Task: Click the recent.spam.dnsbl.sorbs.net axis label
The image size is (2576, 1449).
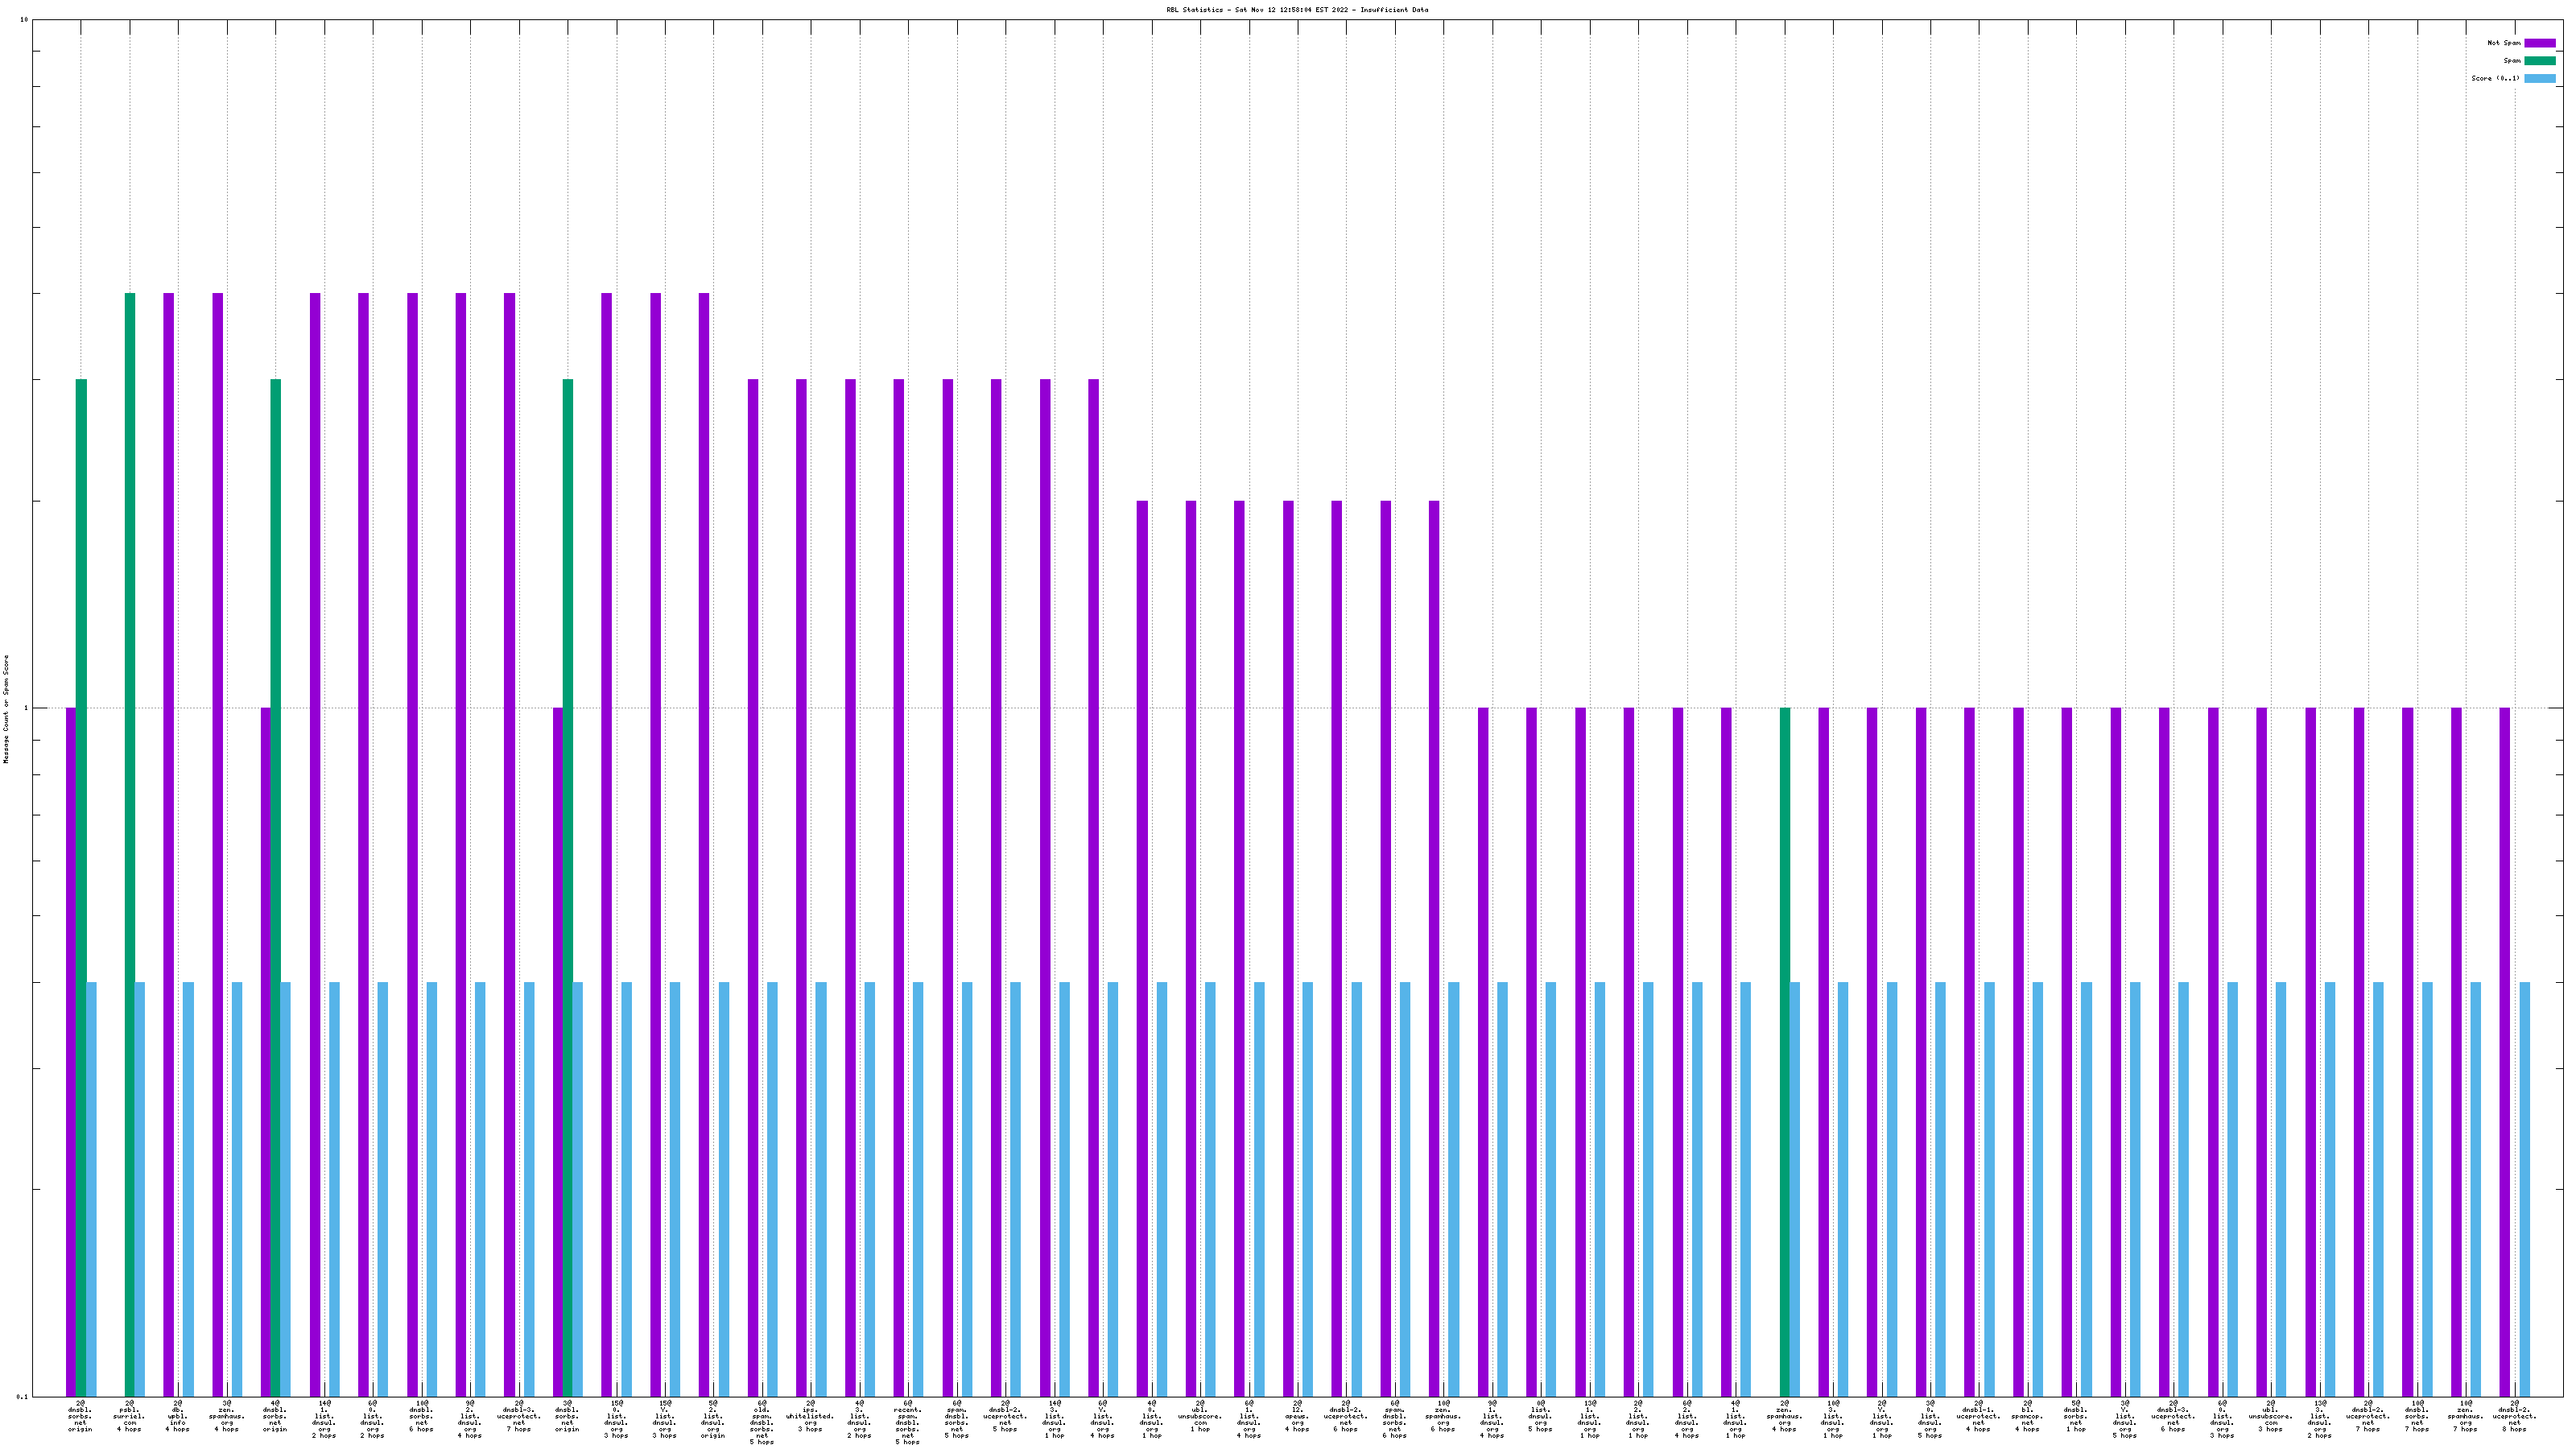Action: [907, 1423]
